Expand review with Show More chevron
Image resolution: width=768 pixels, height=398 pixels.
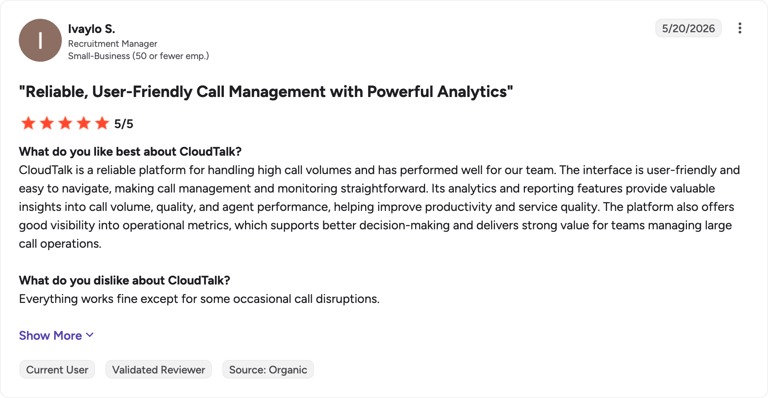(x=90, y=335)
